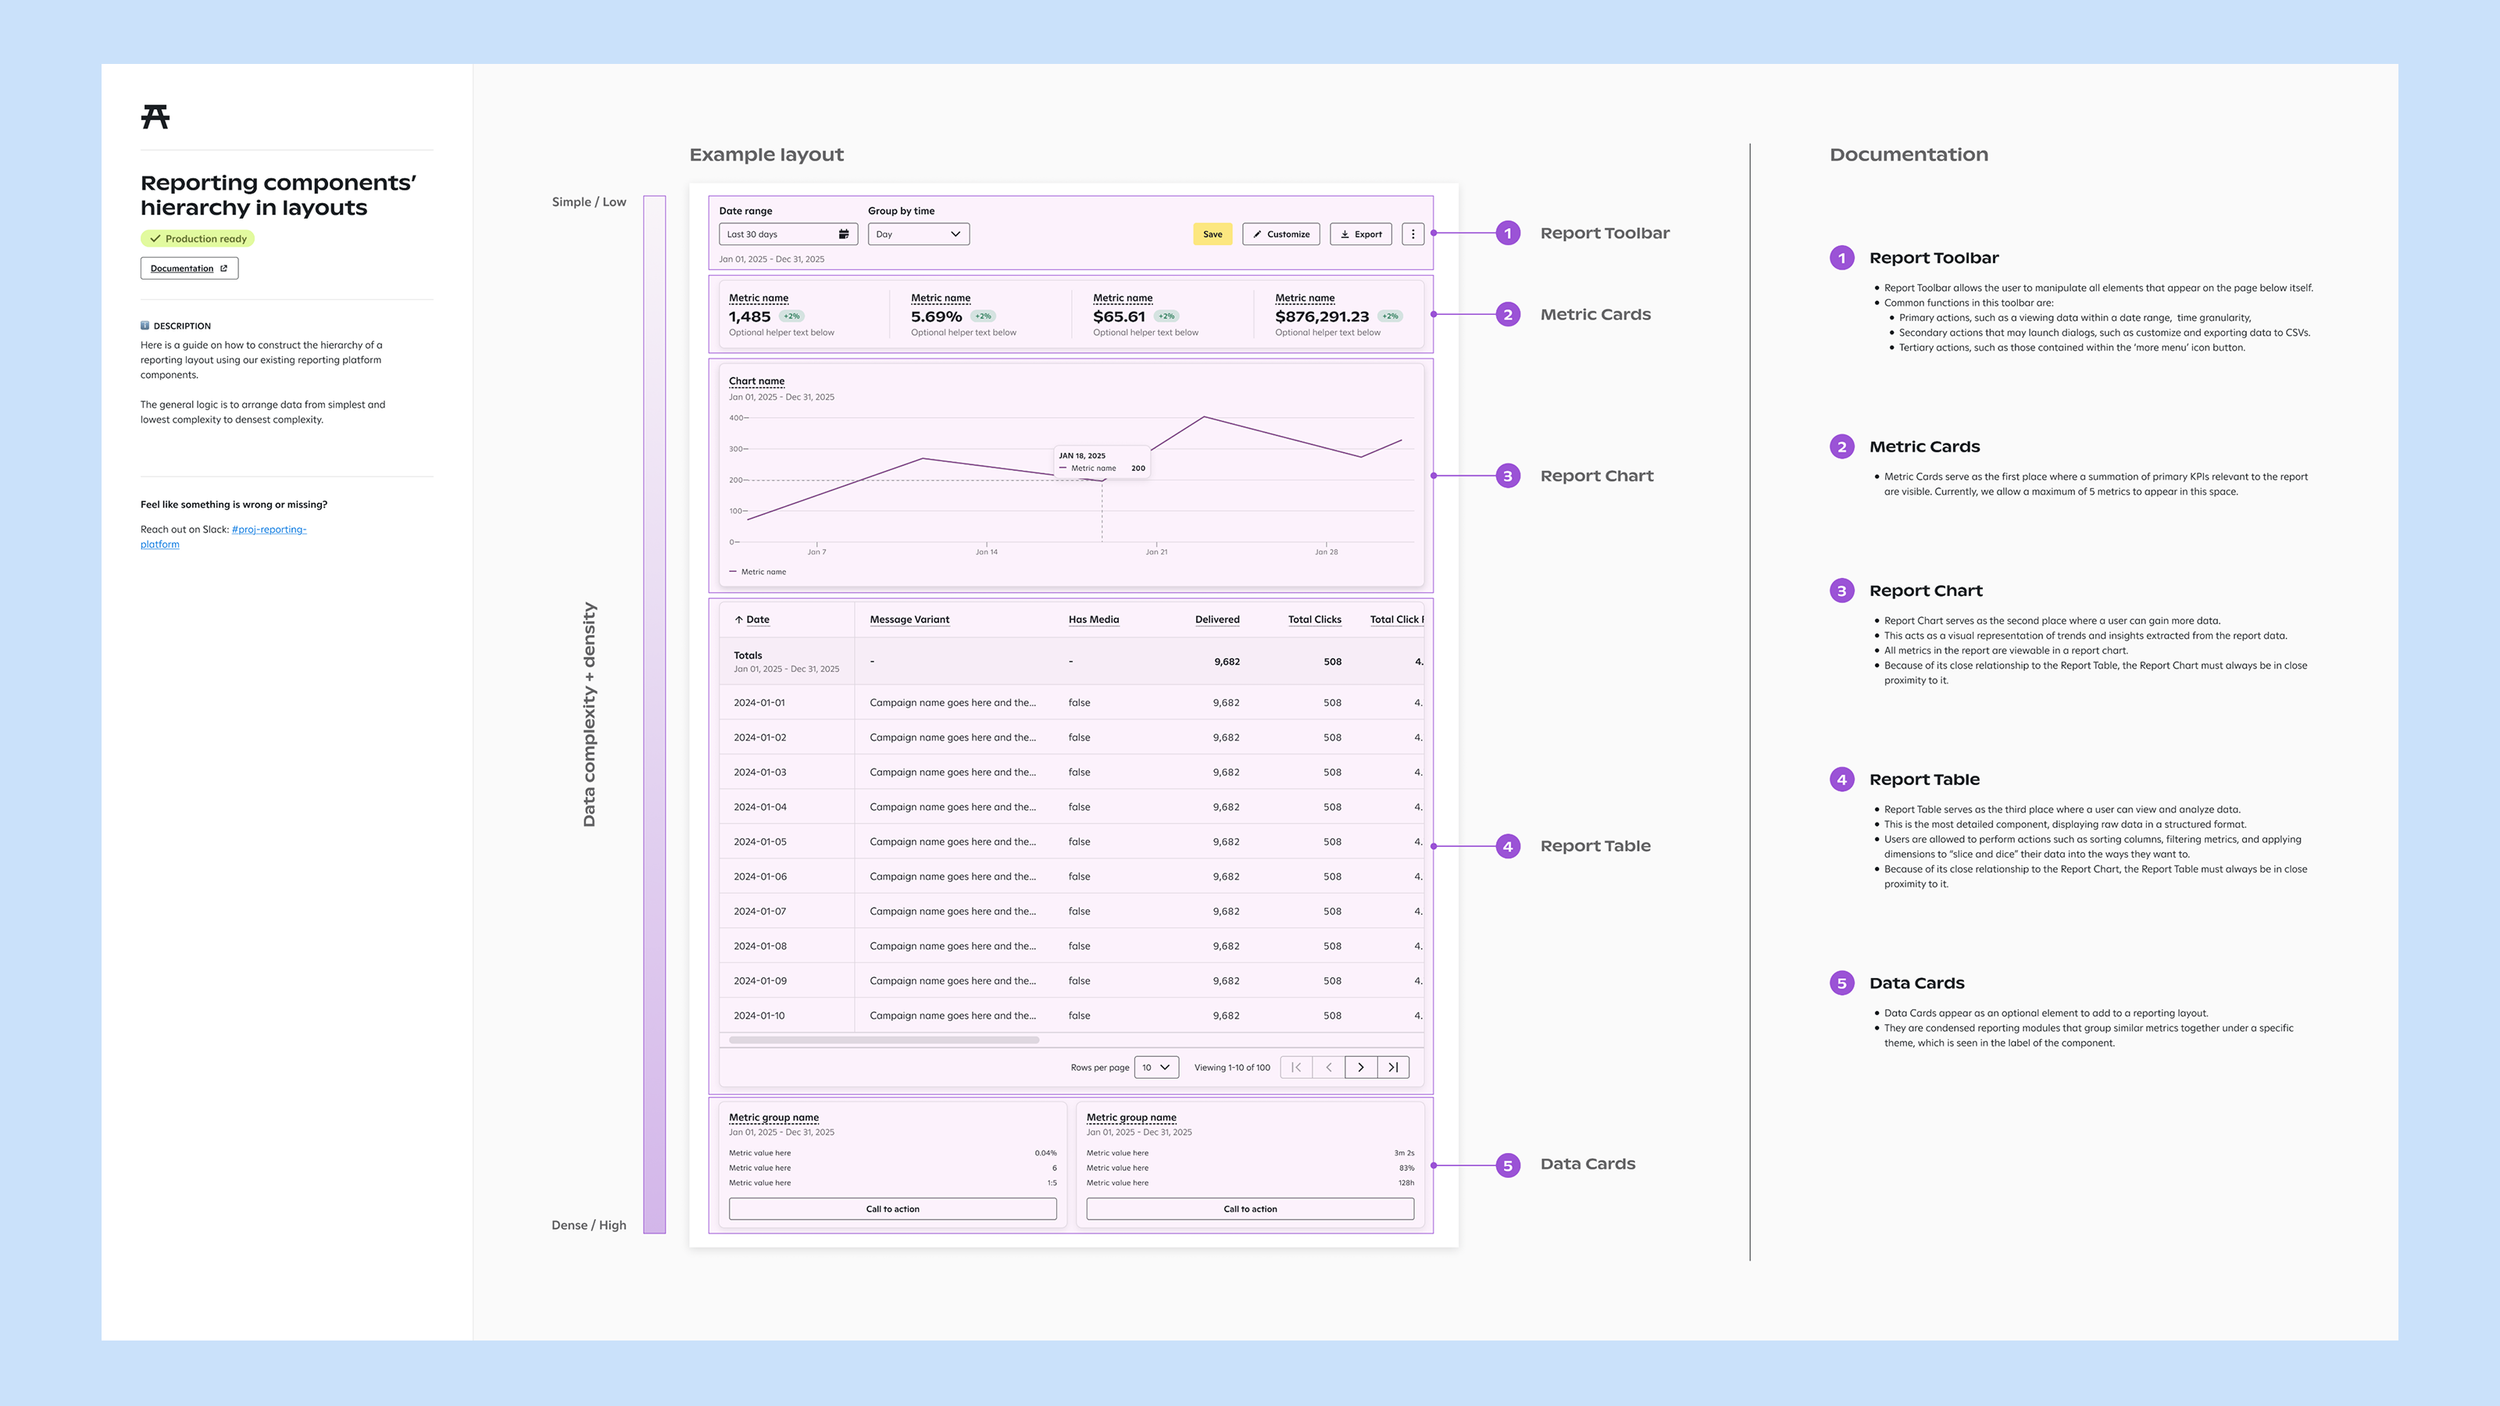Click the first page pagination arrow
This screenshot has height=1406, width=2500.
1296,1067
